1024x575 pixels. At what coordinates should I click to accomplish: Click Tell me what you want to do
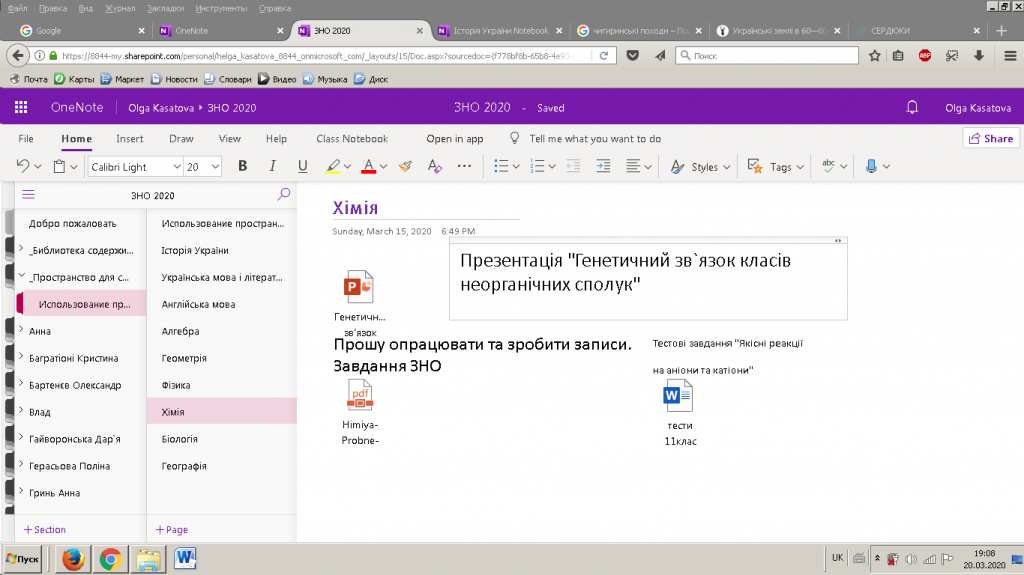coord(595,139)
